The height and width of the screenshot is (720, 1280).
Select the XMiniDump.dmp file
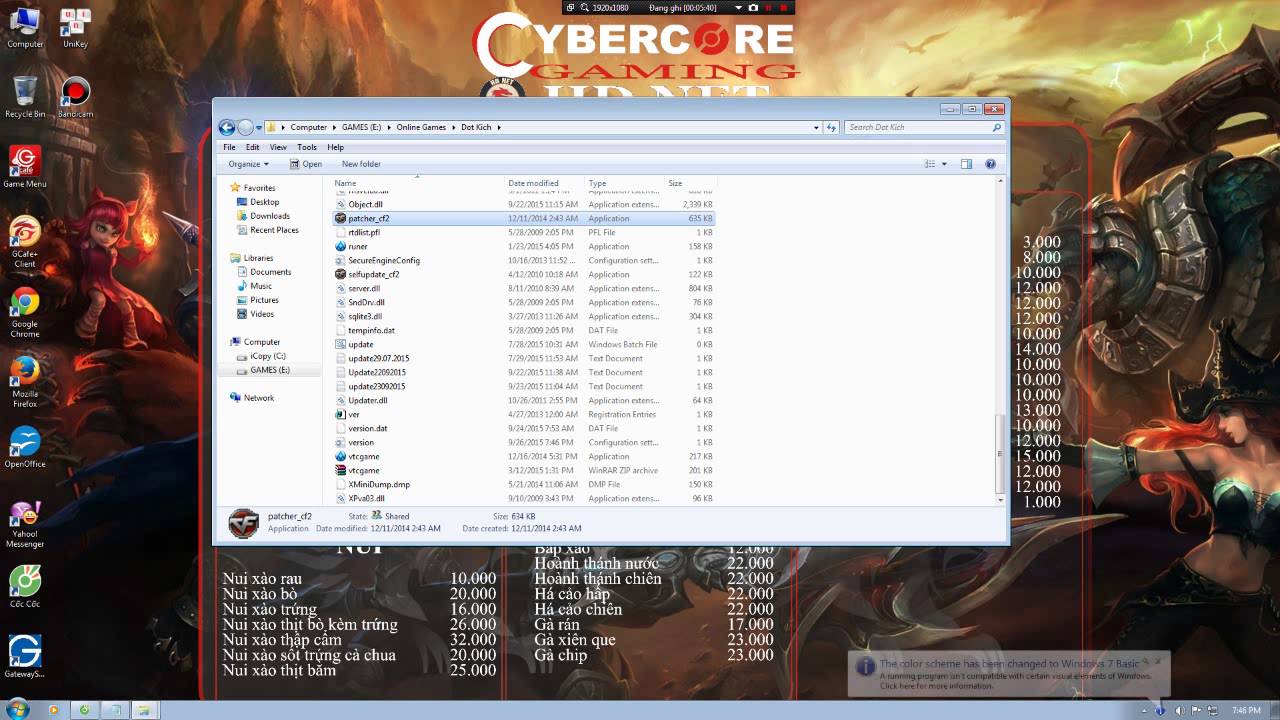click(x=524, y=484)
